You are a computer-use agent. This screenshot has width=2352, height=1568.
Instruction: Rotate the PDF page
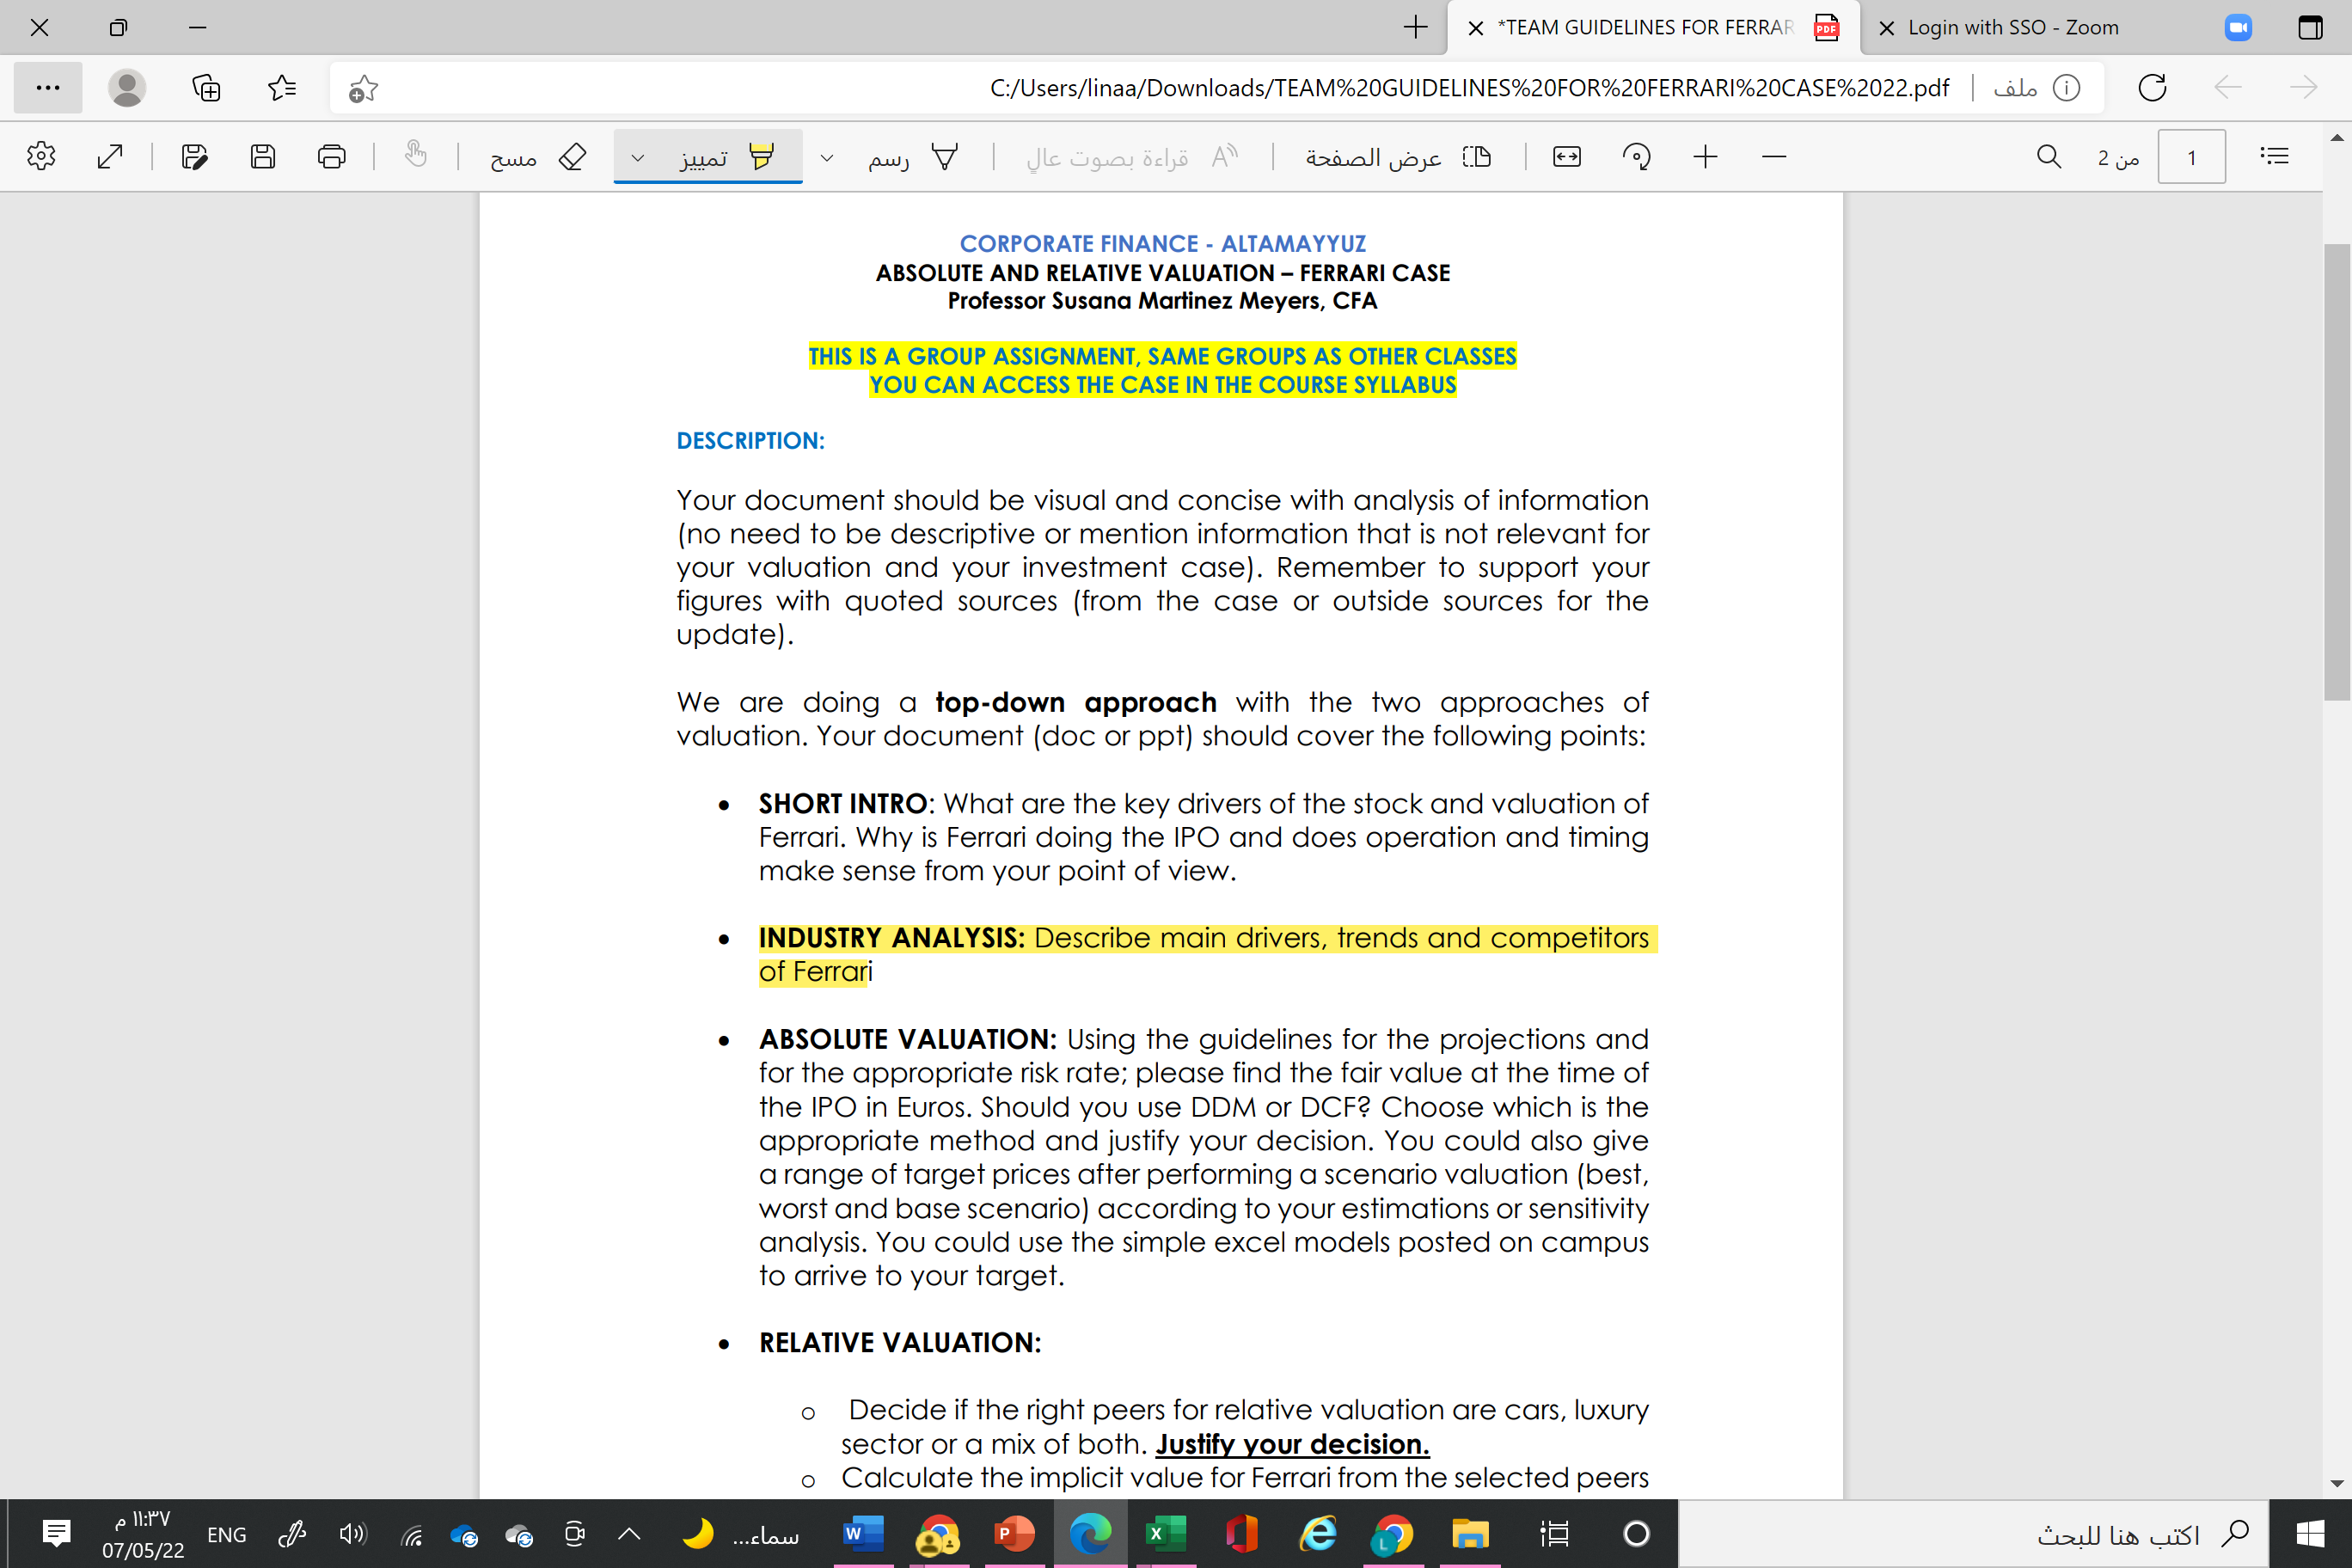pyautogui.click(x=1637, y=156)
